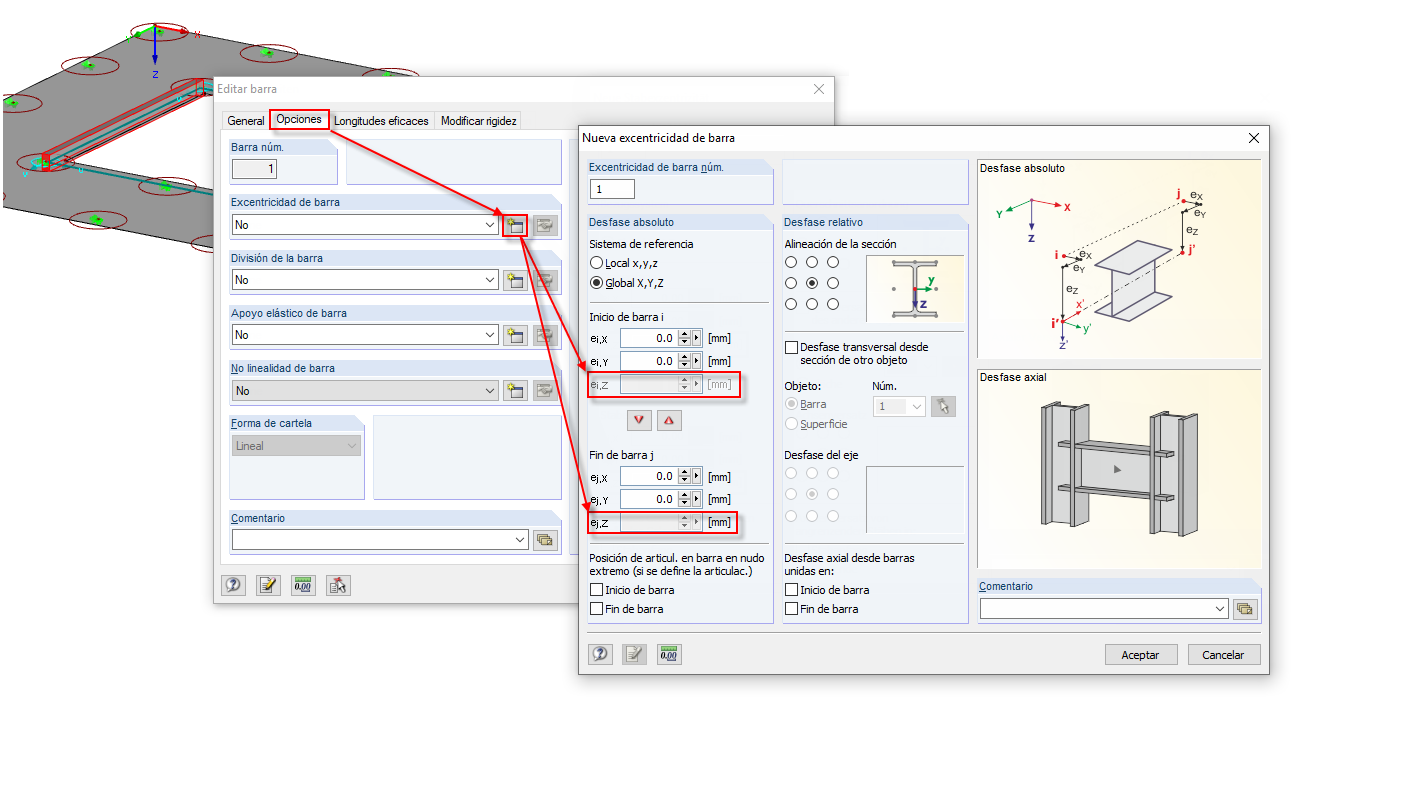The width and height of the screenshot is (1412, 793).
Task: Switch to the Opciones tab
Action: coord(299,119)
